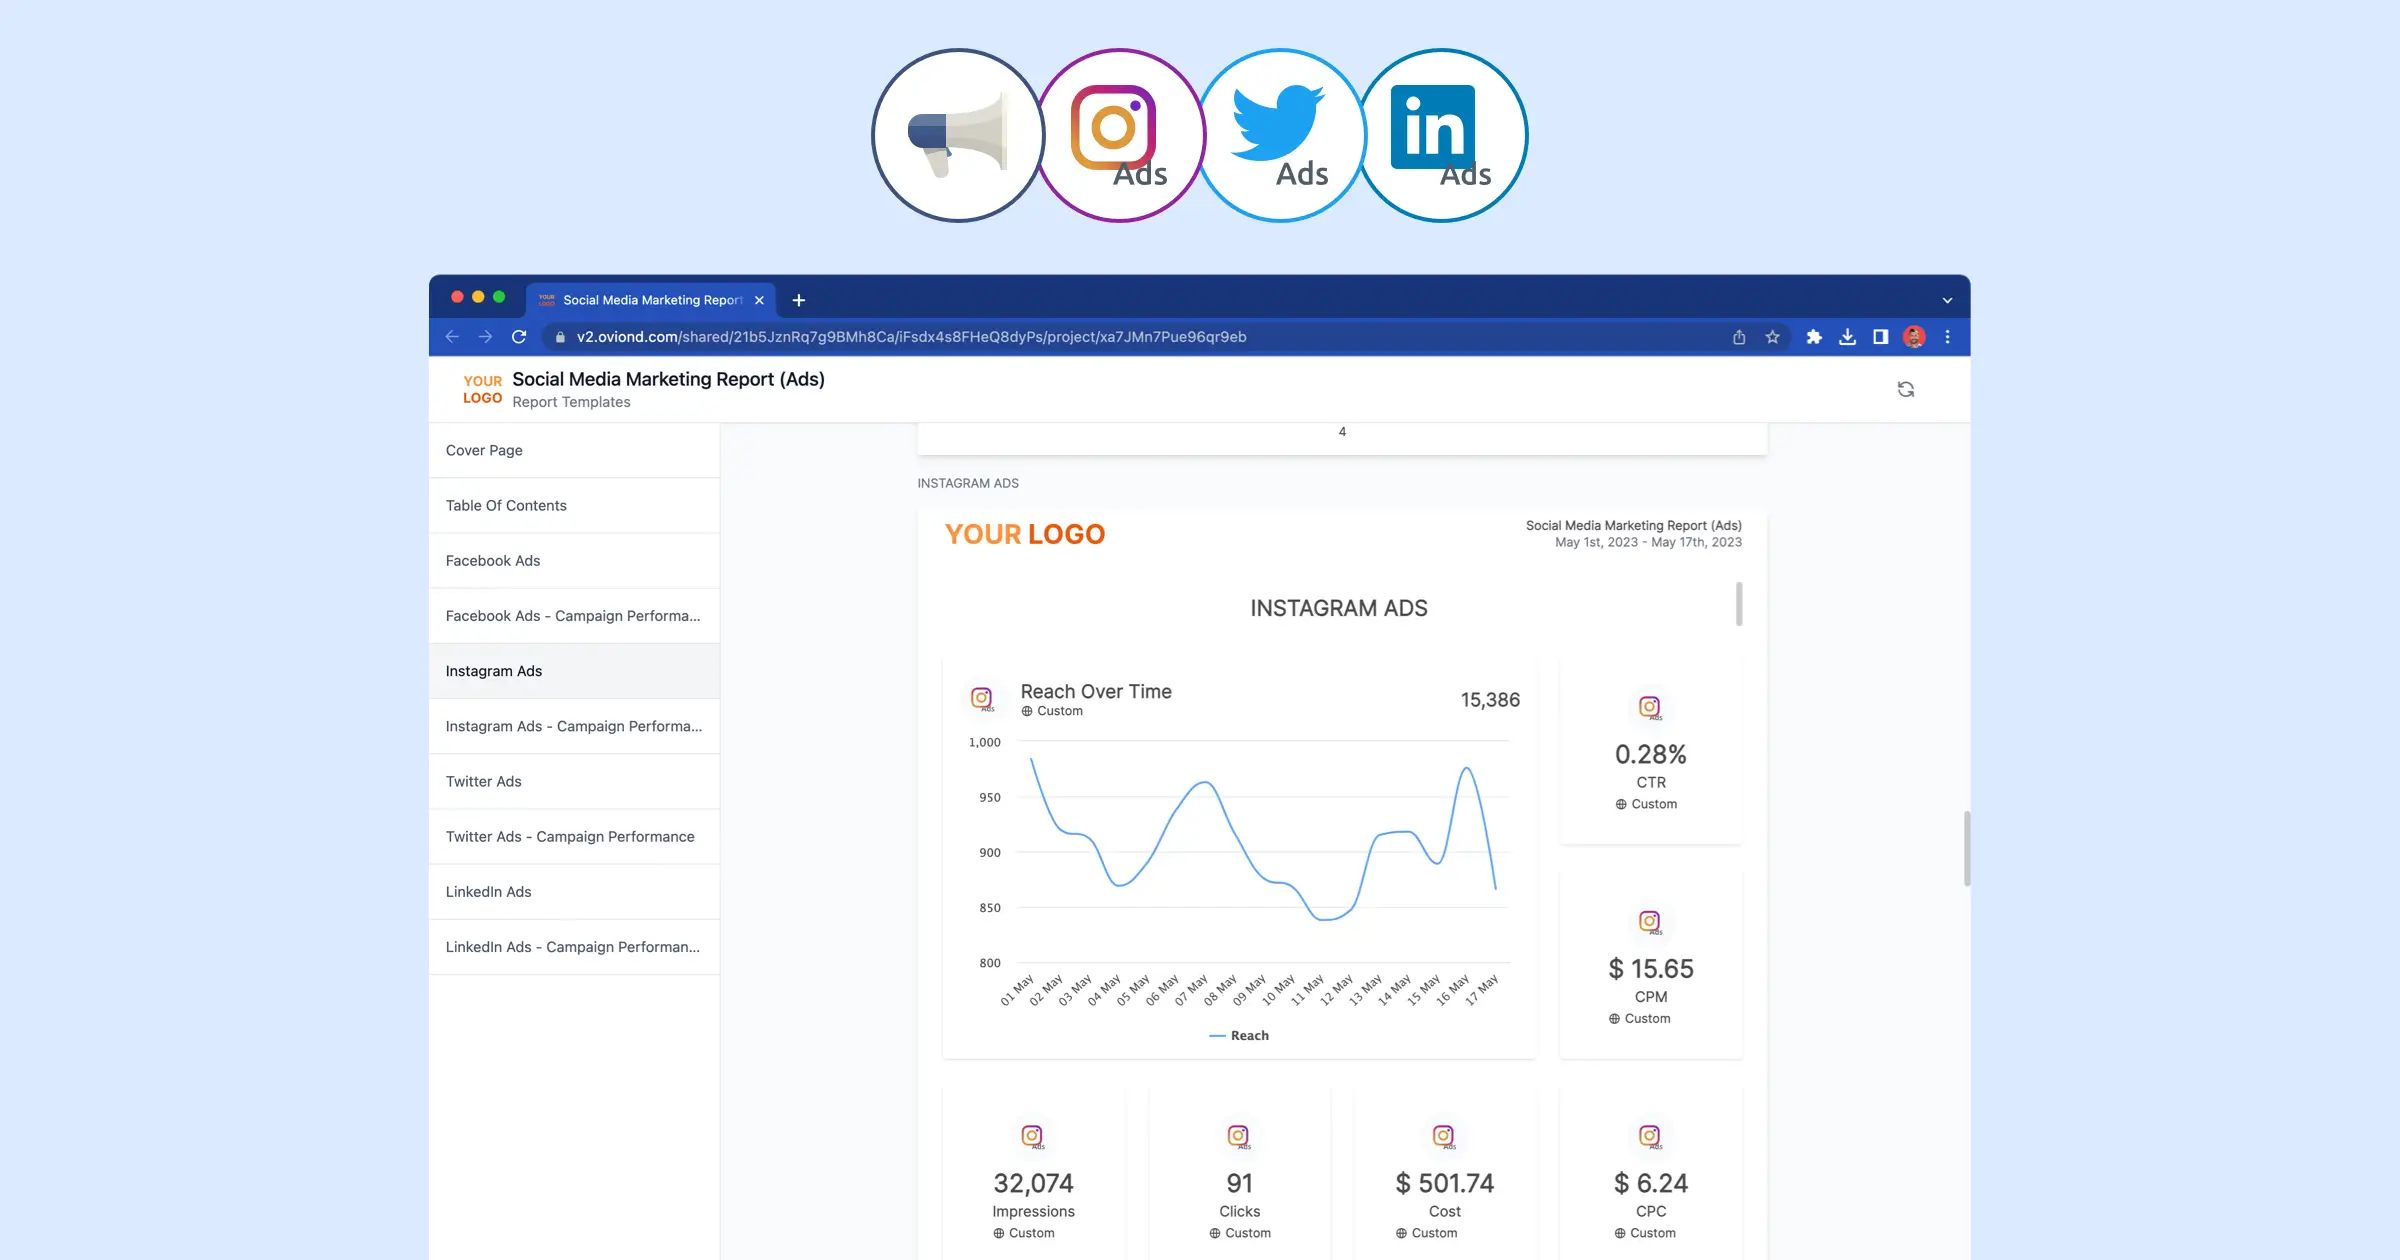The image size is (2400, 1260).
Task: Open the browser downloads icon
Action: coord(1848,337)
